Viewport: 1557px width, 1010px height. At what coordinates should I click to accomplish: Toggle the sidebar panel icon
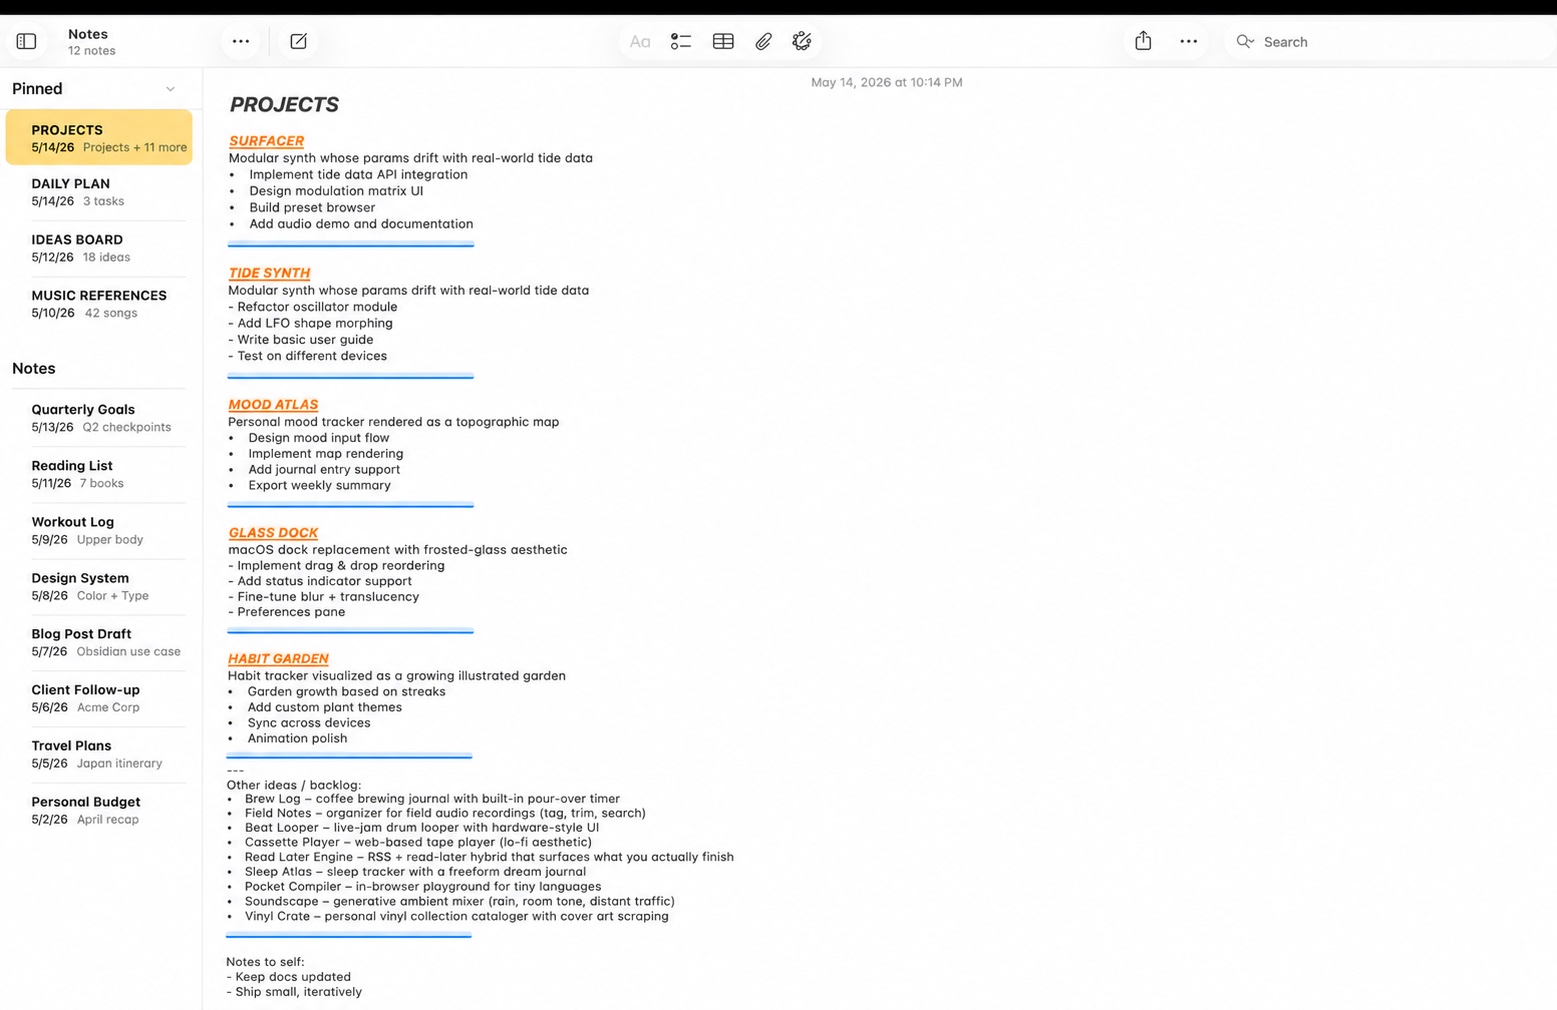(x=27, y=41)
